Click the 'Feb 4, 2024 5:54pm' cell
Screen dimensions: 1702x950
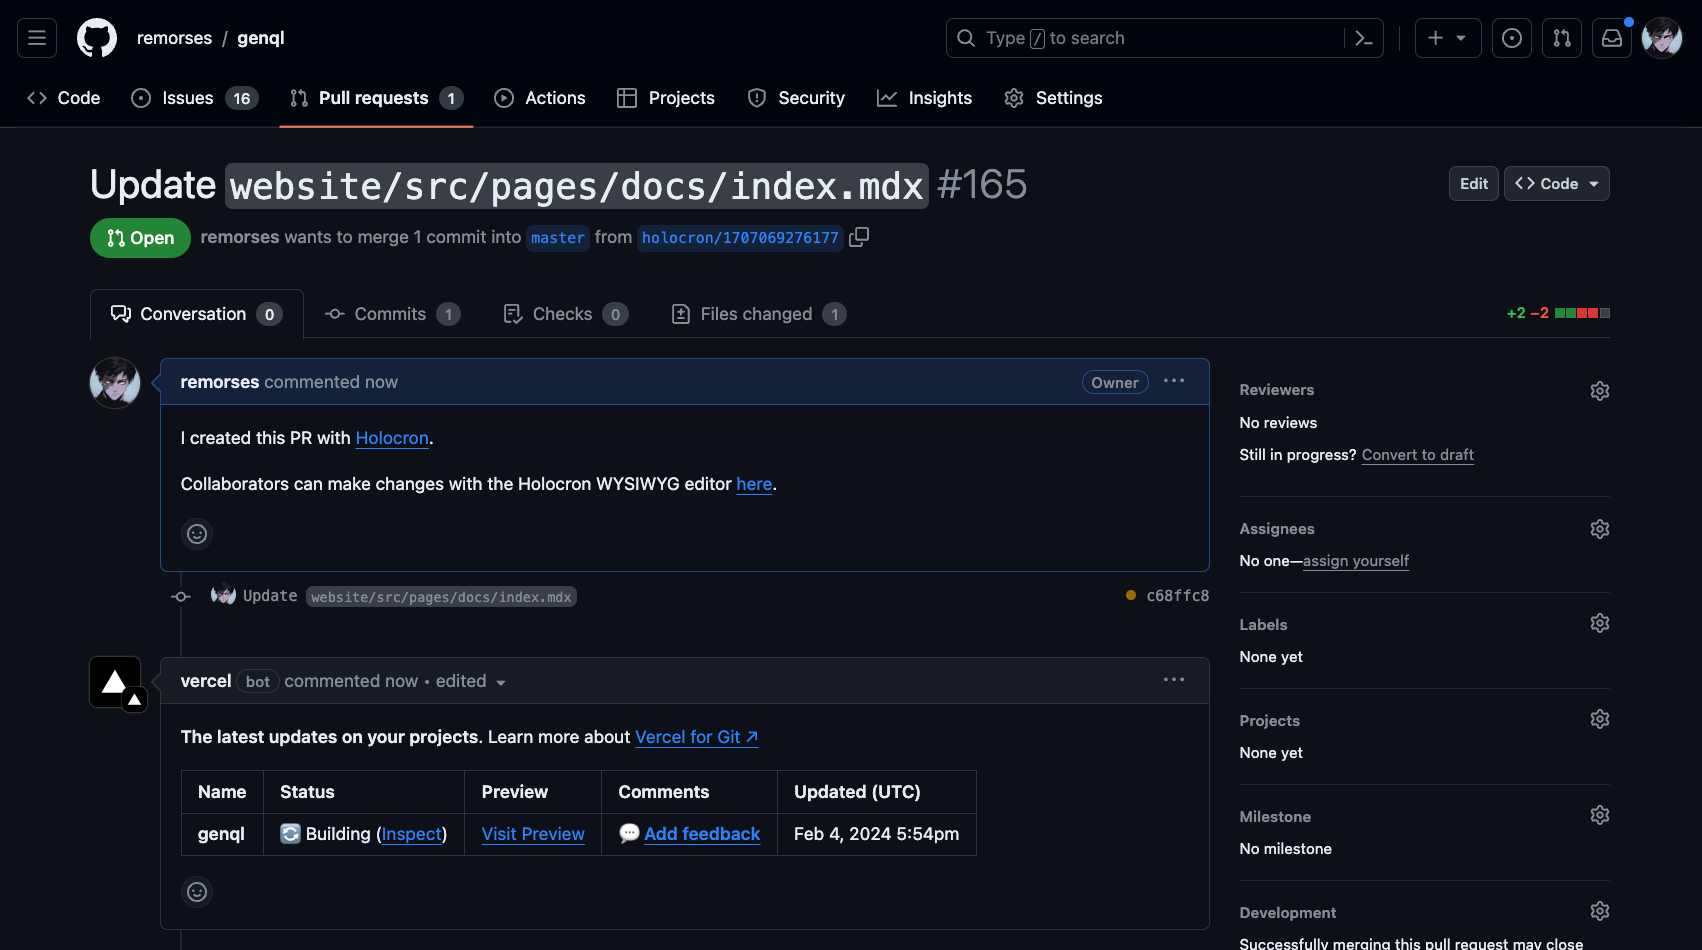(877, 834)
